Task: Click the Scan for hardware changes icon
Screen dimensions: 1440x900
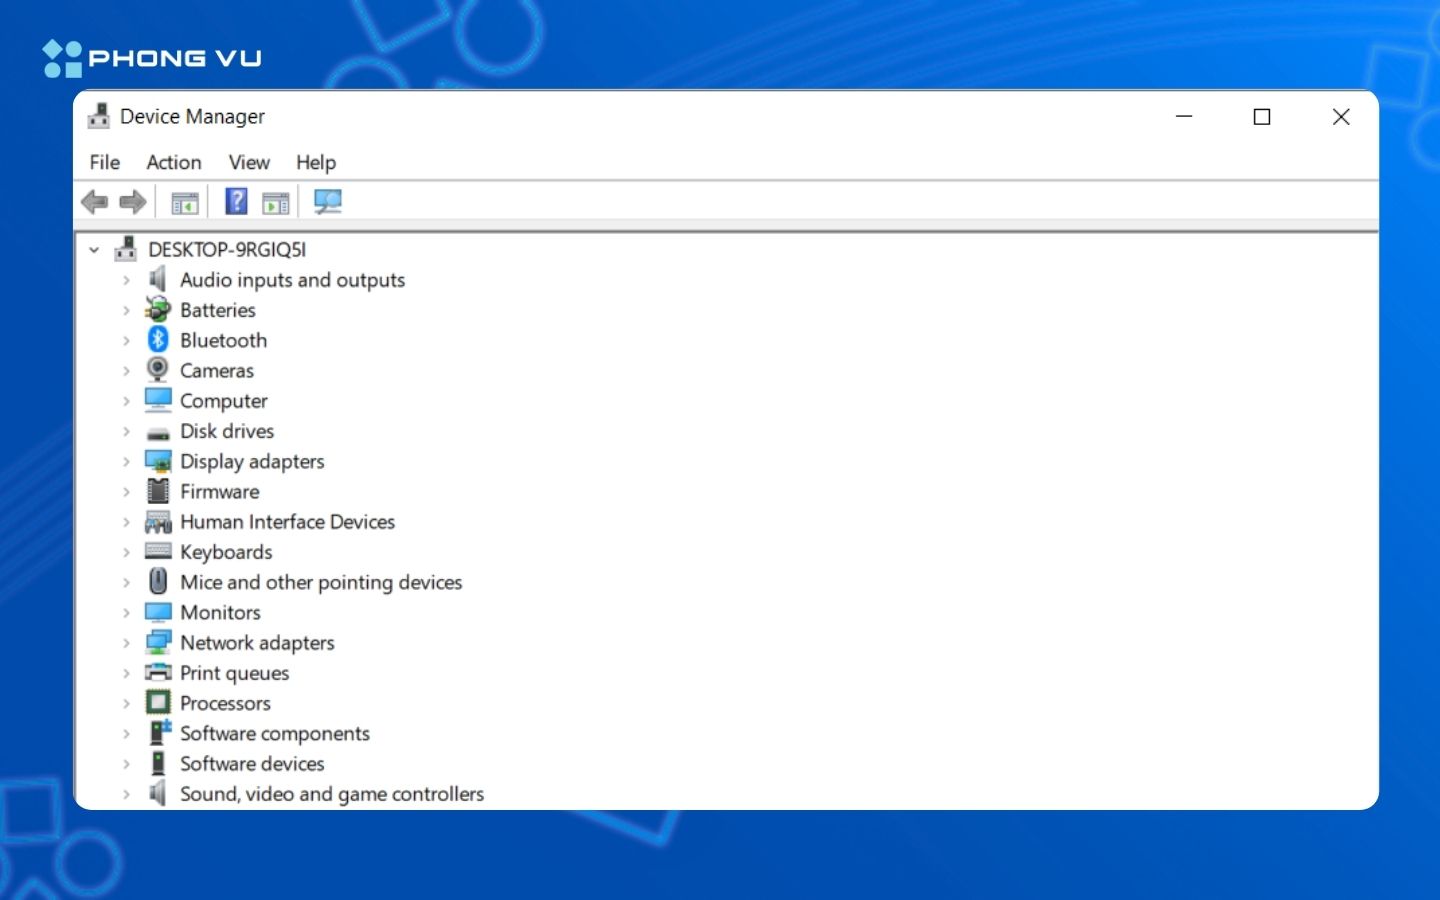Action: click(x=328, y=201)
